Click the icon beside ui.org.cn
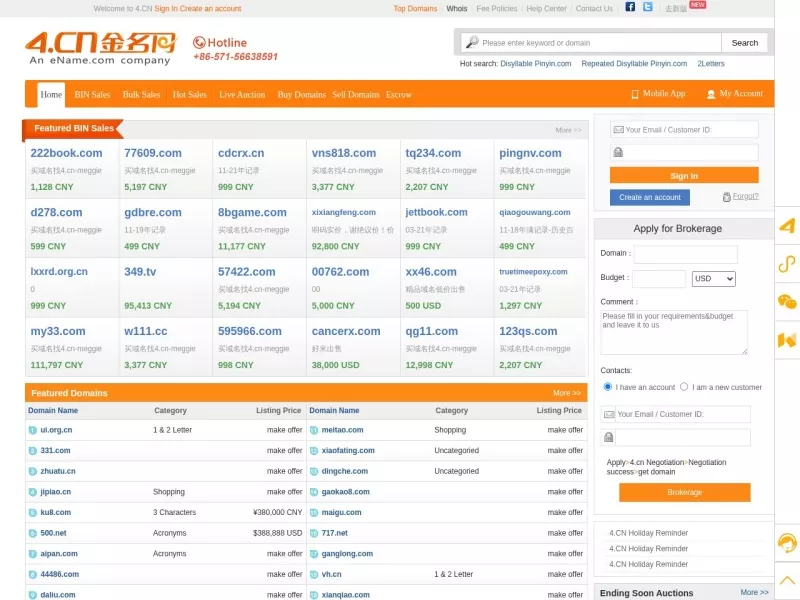The image size is (800, 600). tap(33, 430)
